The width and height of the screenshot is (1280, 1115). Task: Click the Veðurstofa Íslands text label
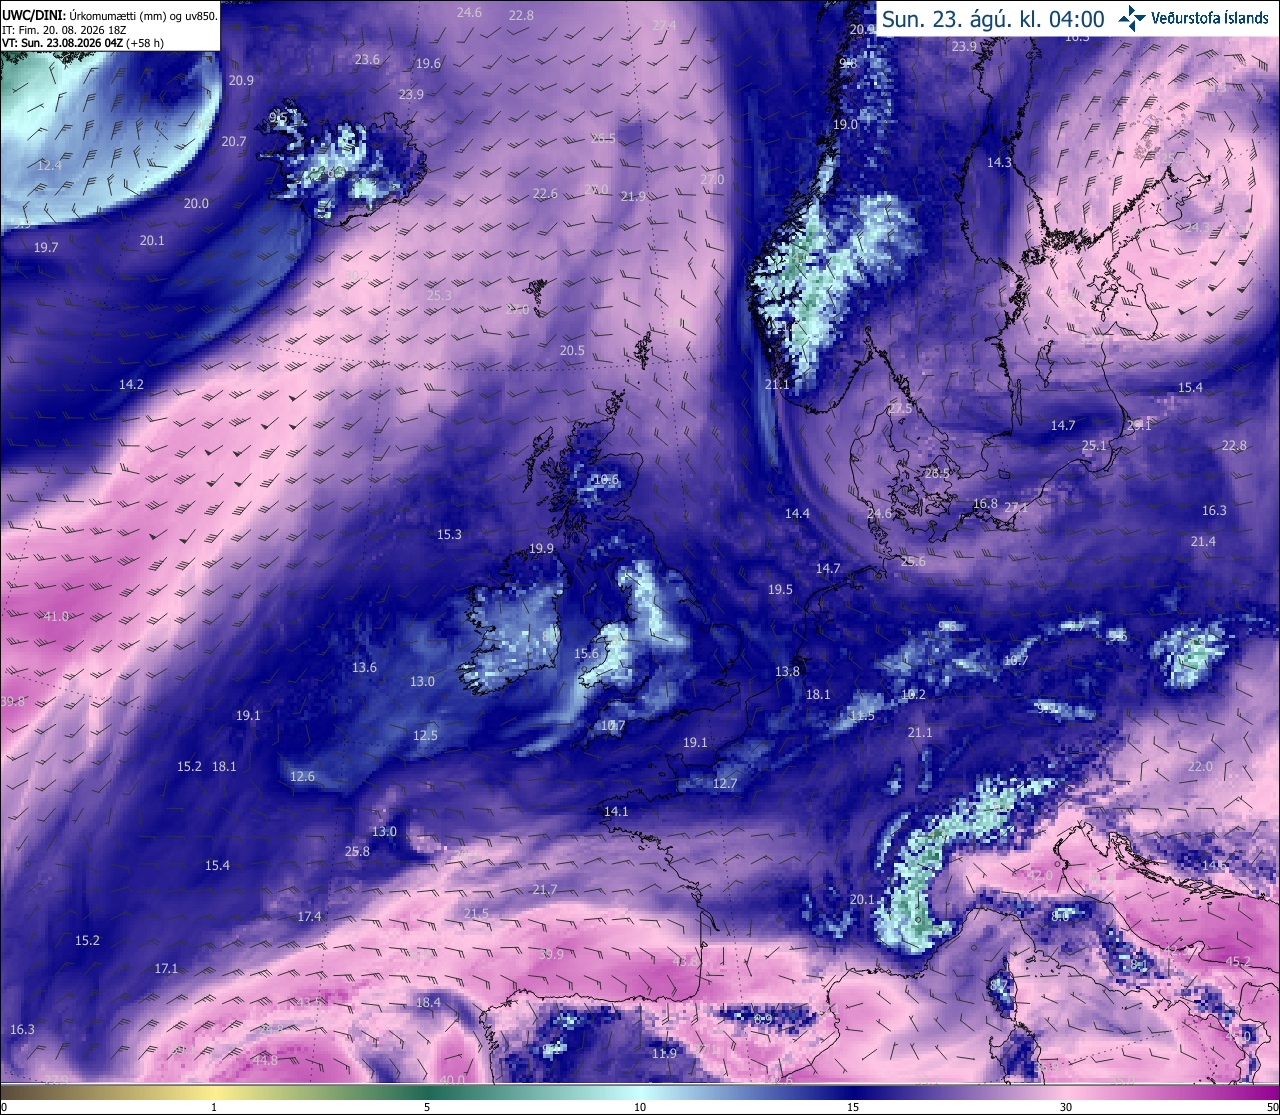point(1210,18)
